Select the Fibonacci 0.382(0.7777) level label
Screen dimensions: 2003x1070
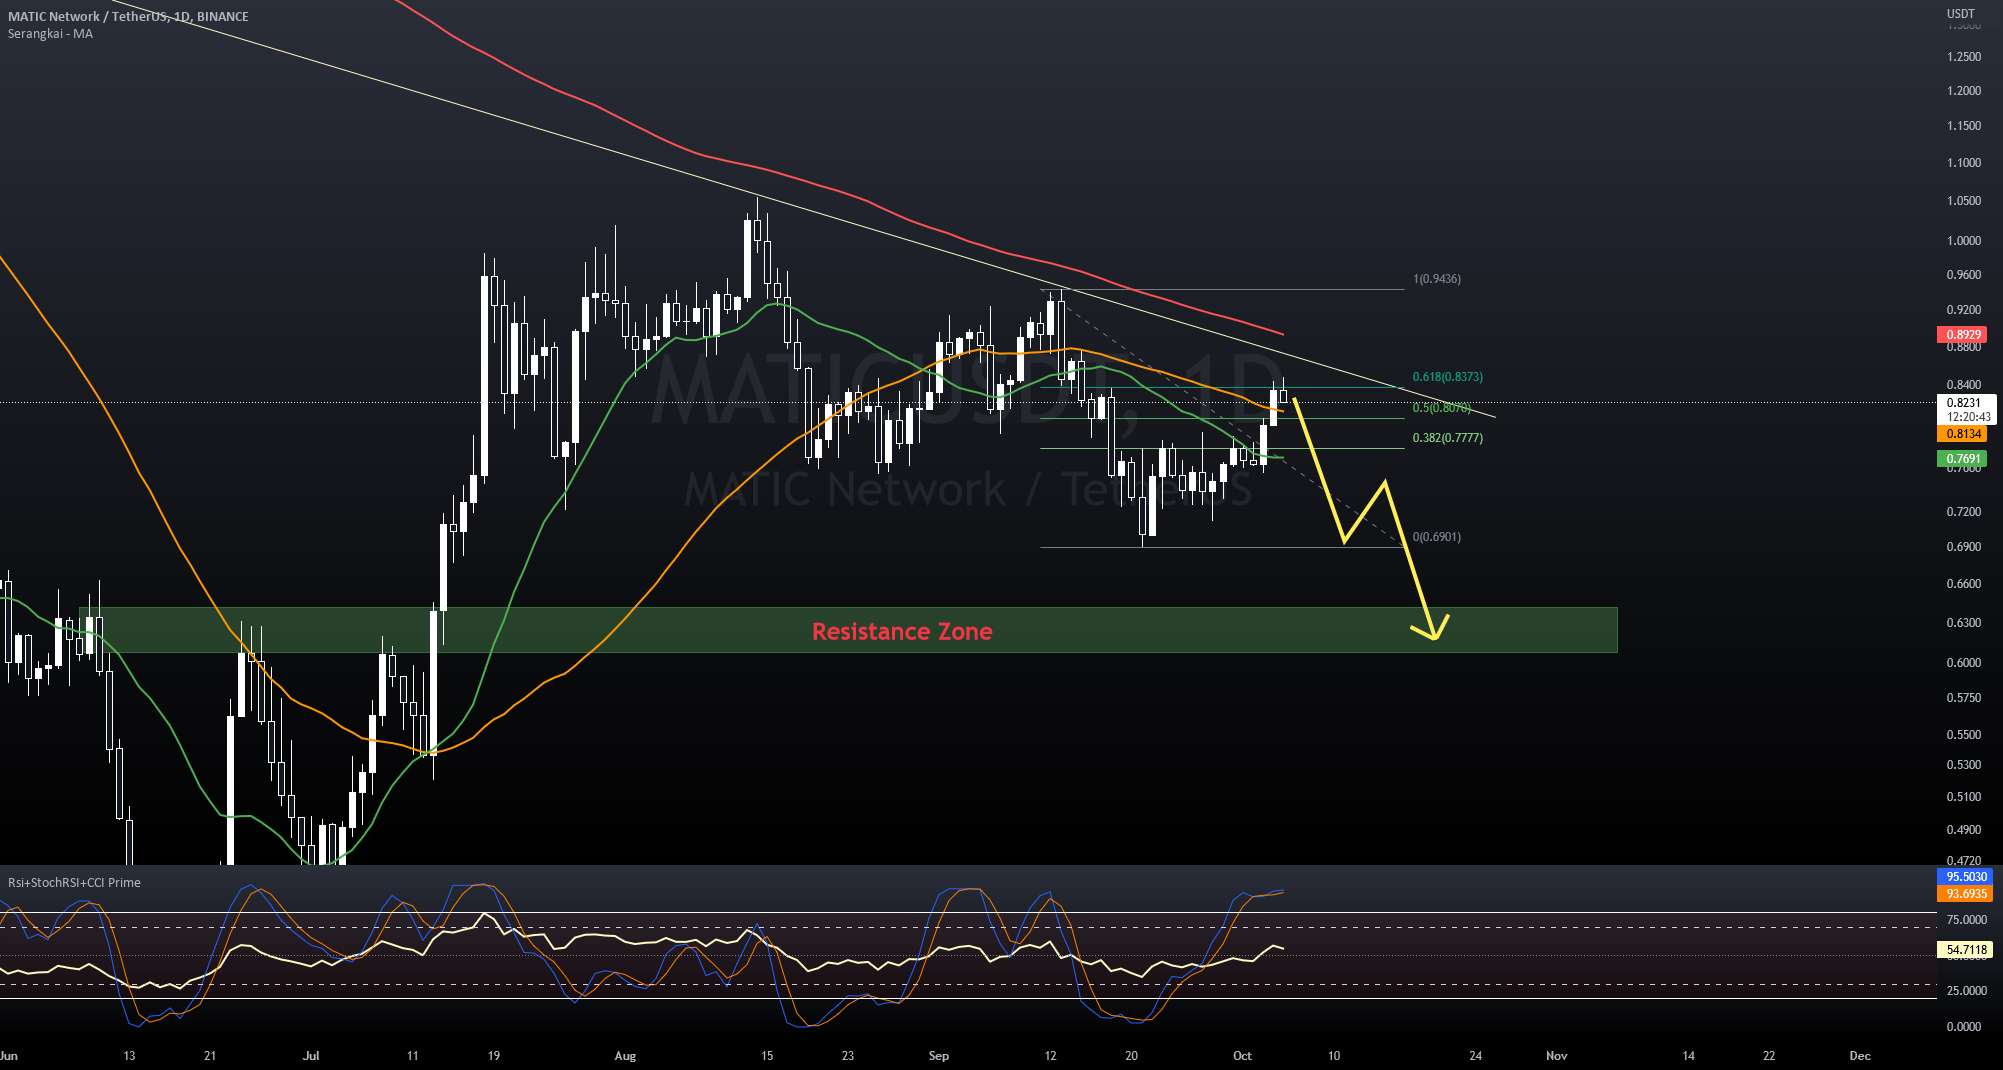pos(1447,438)
